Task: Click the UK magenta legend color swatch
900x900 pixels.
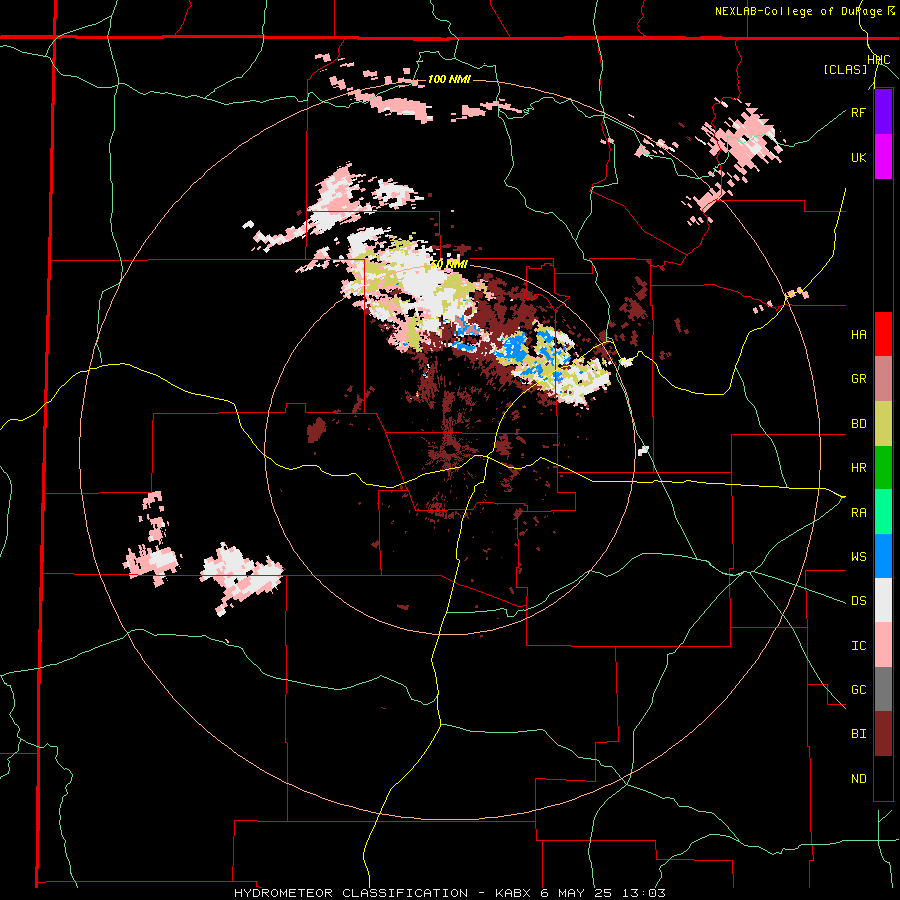Action: [x=883, y=157]
